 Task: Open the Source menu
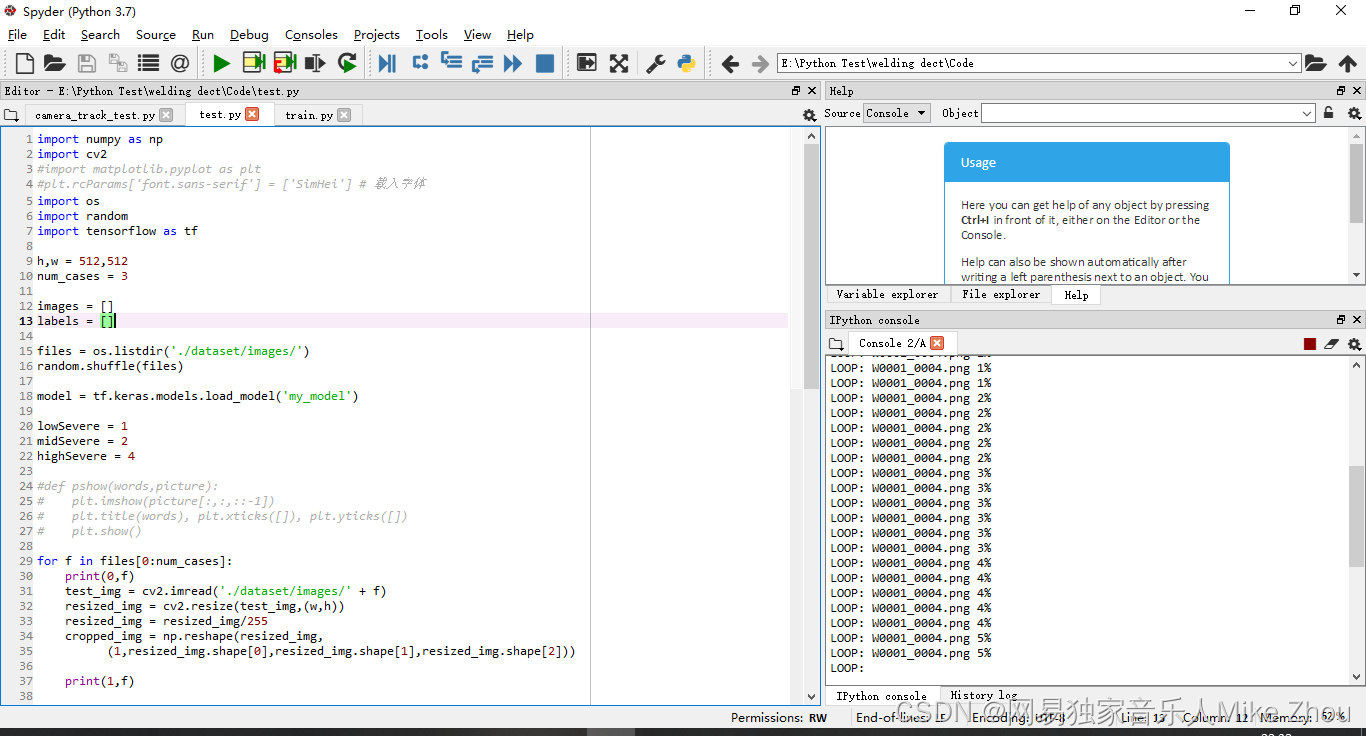(155, 34)
